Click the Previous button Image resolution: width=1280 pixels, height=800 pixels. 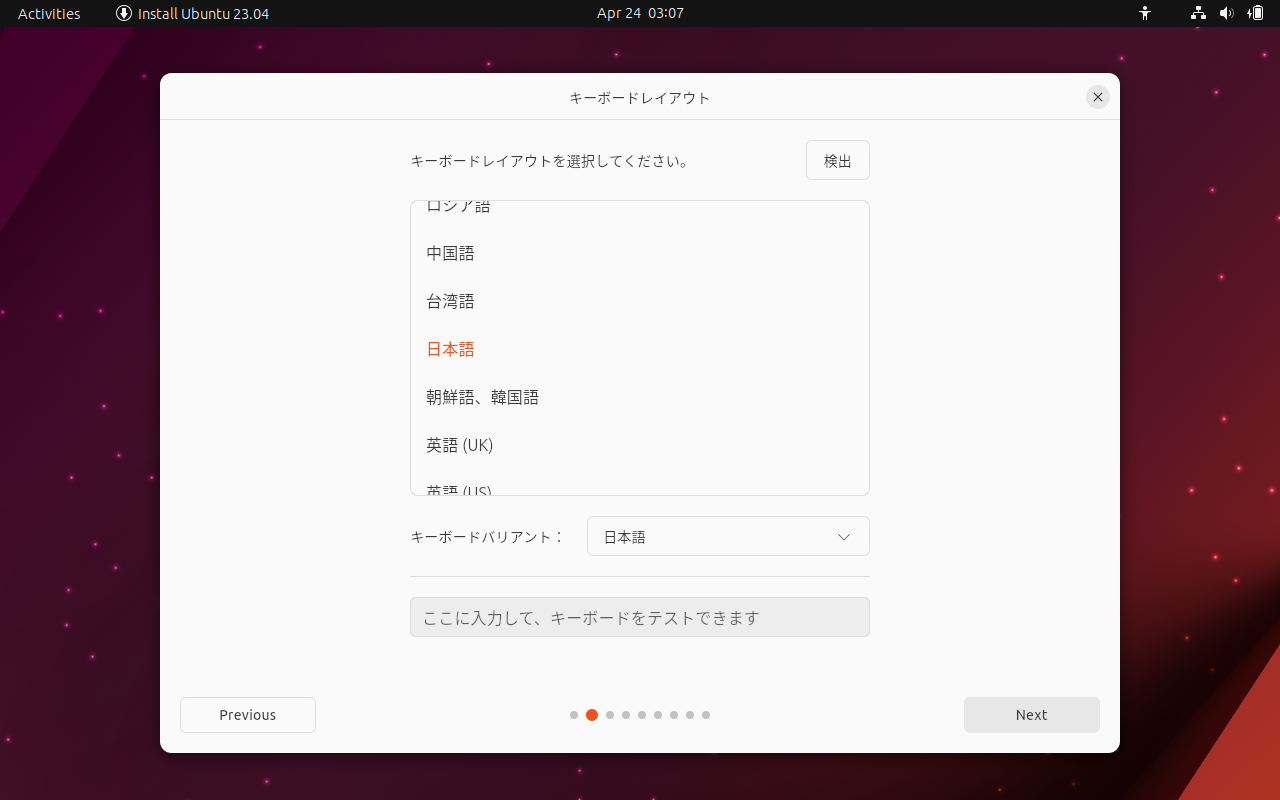point(248,715)
